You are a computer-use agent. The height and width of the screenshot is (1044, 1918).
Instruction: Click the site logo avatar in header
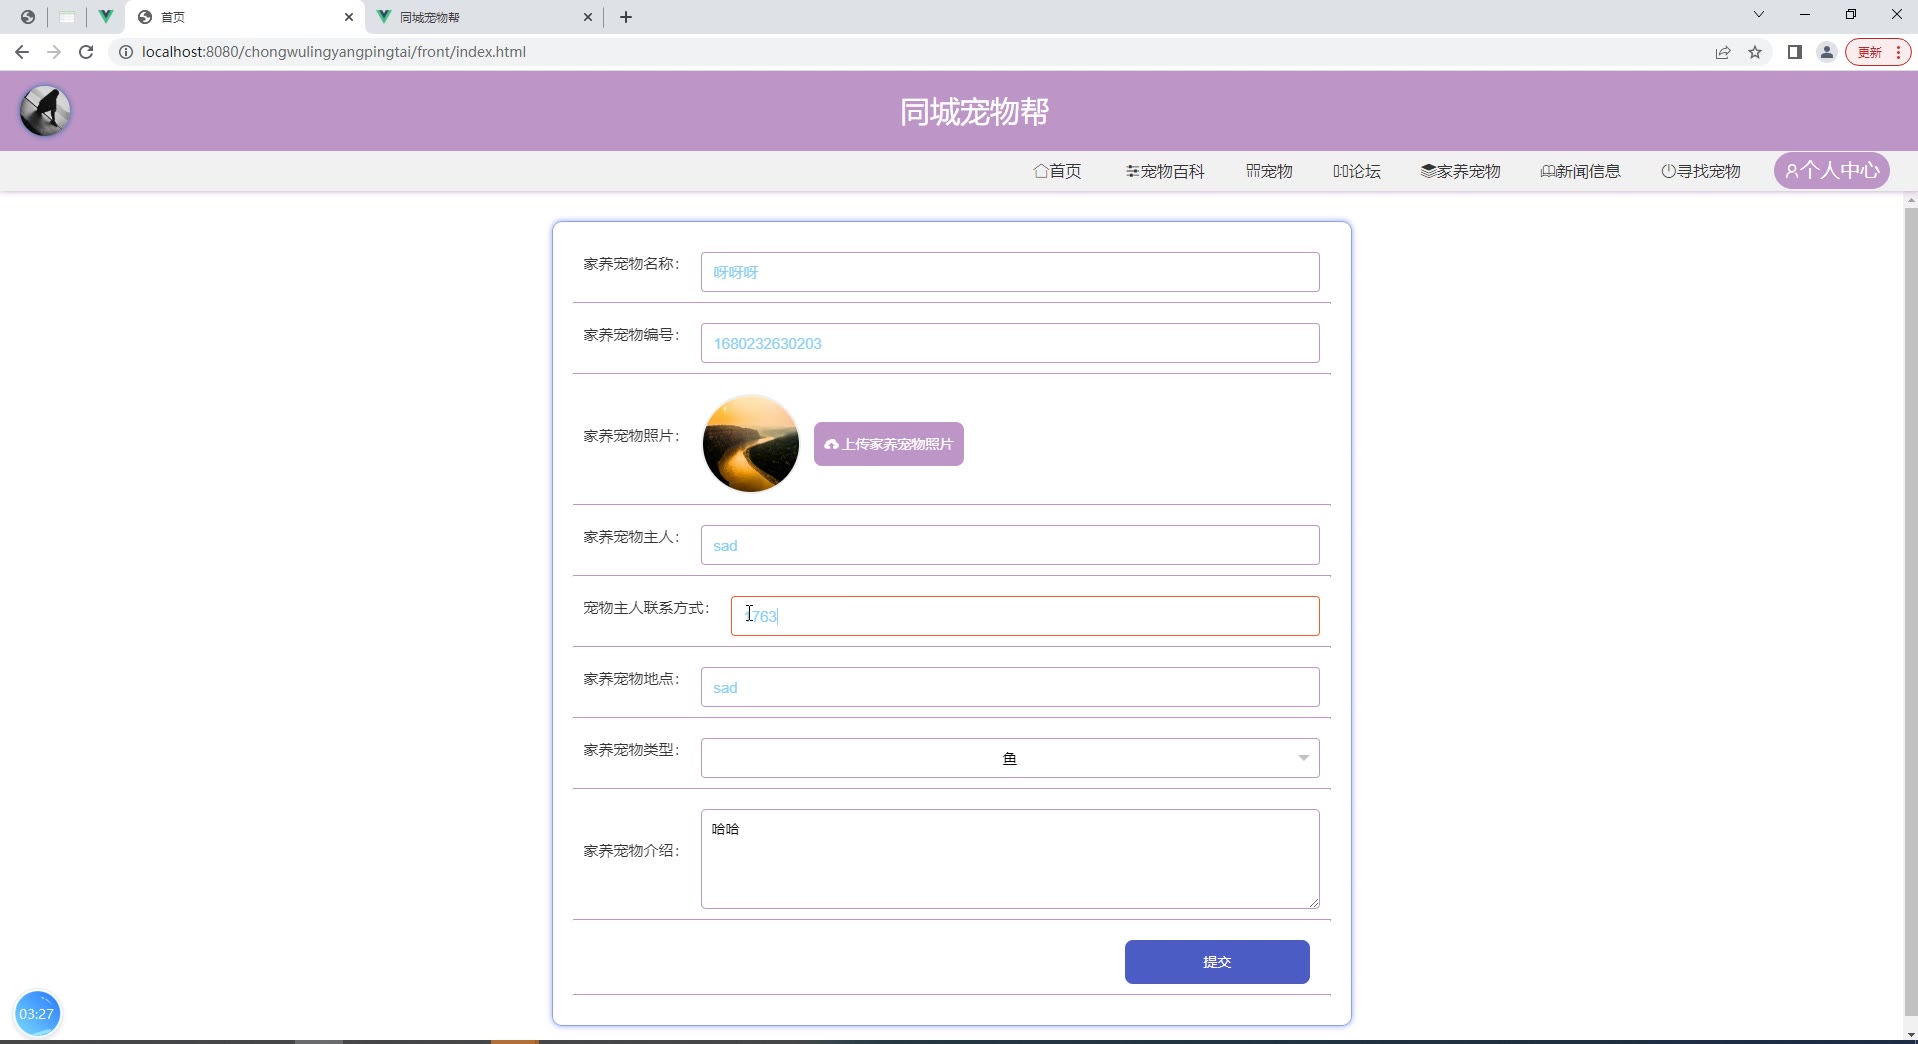pyautogui.click(x=45, y=110)
